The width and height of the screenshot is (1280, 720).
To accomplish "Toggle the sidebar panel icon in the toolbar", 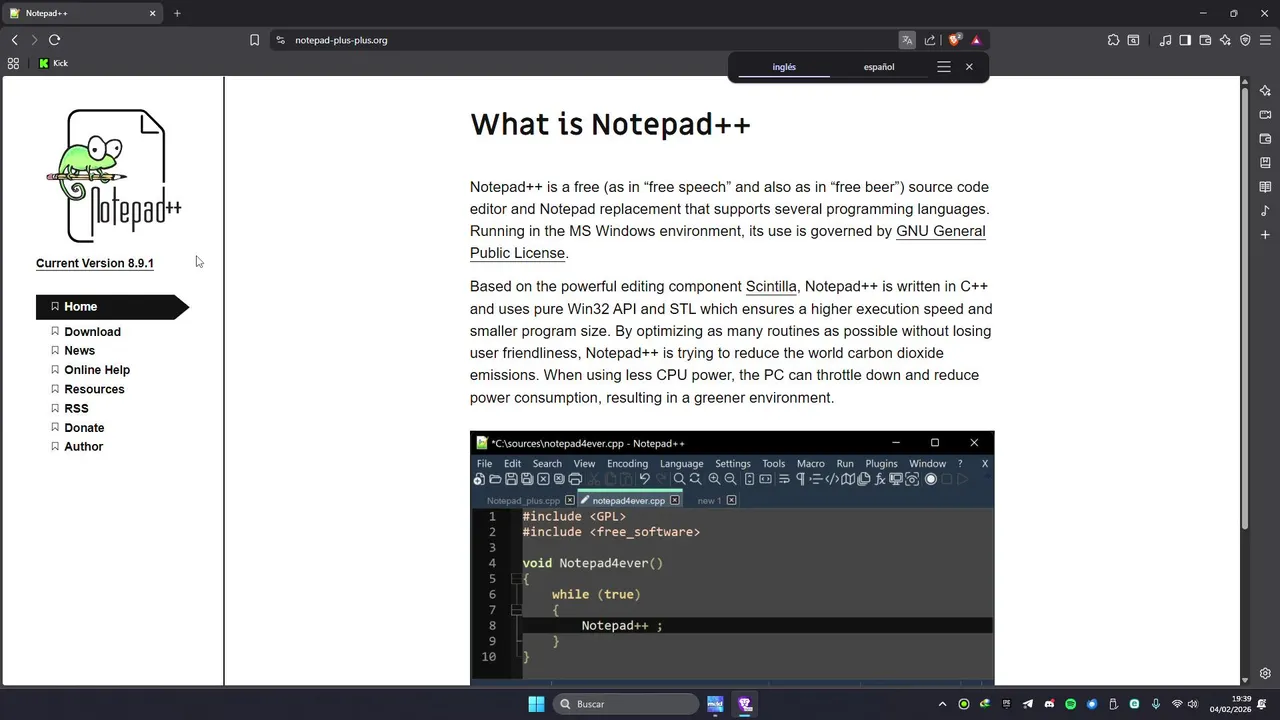I will (1185, 40).
